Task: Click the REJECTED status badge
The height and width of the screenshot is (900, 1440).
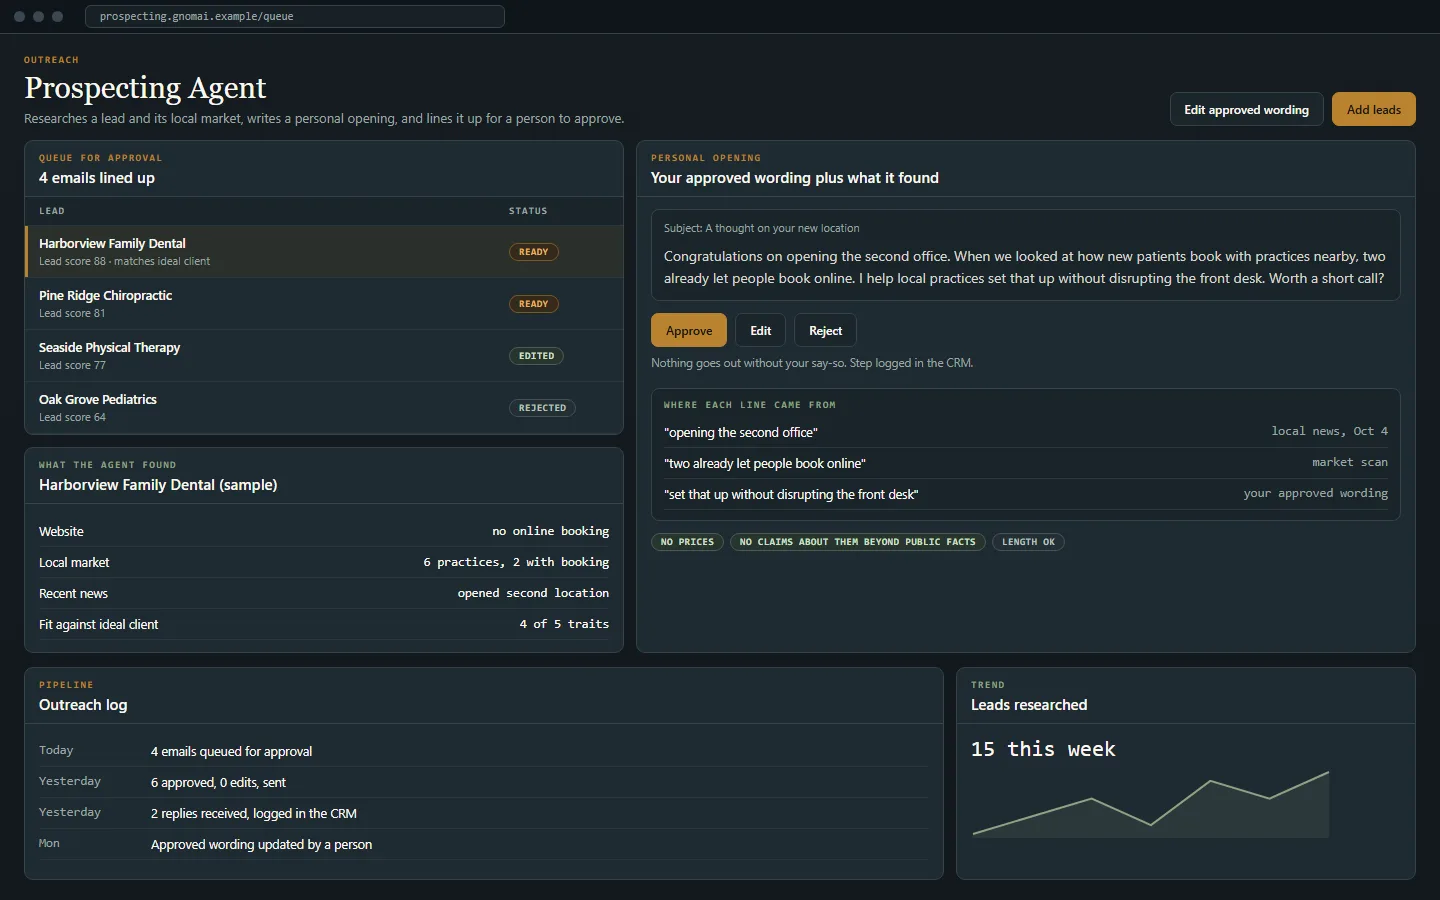Action: tap(542, 408)
